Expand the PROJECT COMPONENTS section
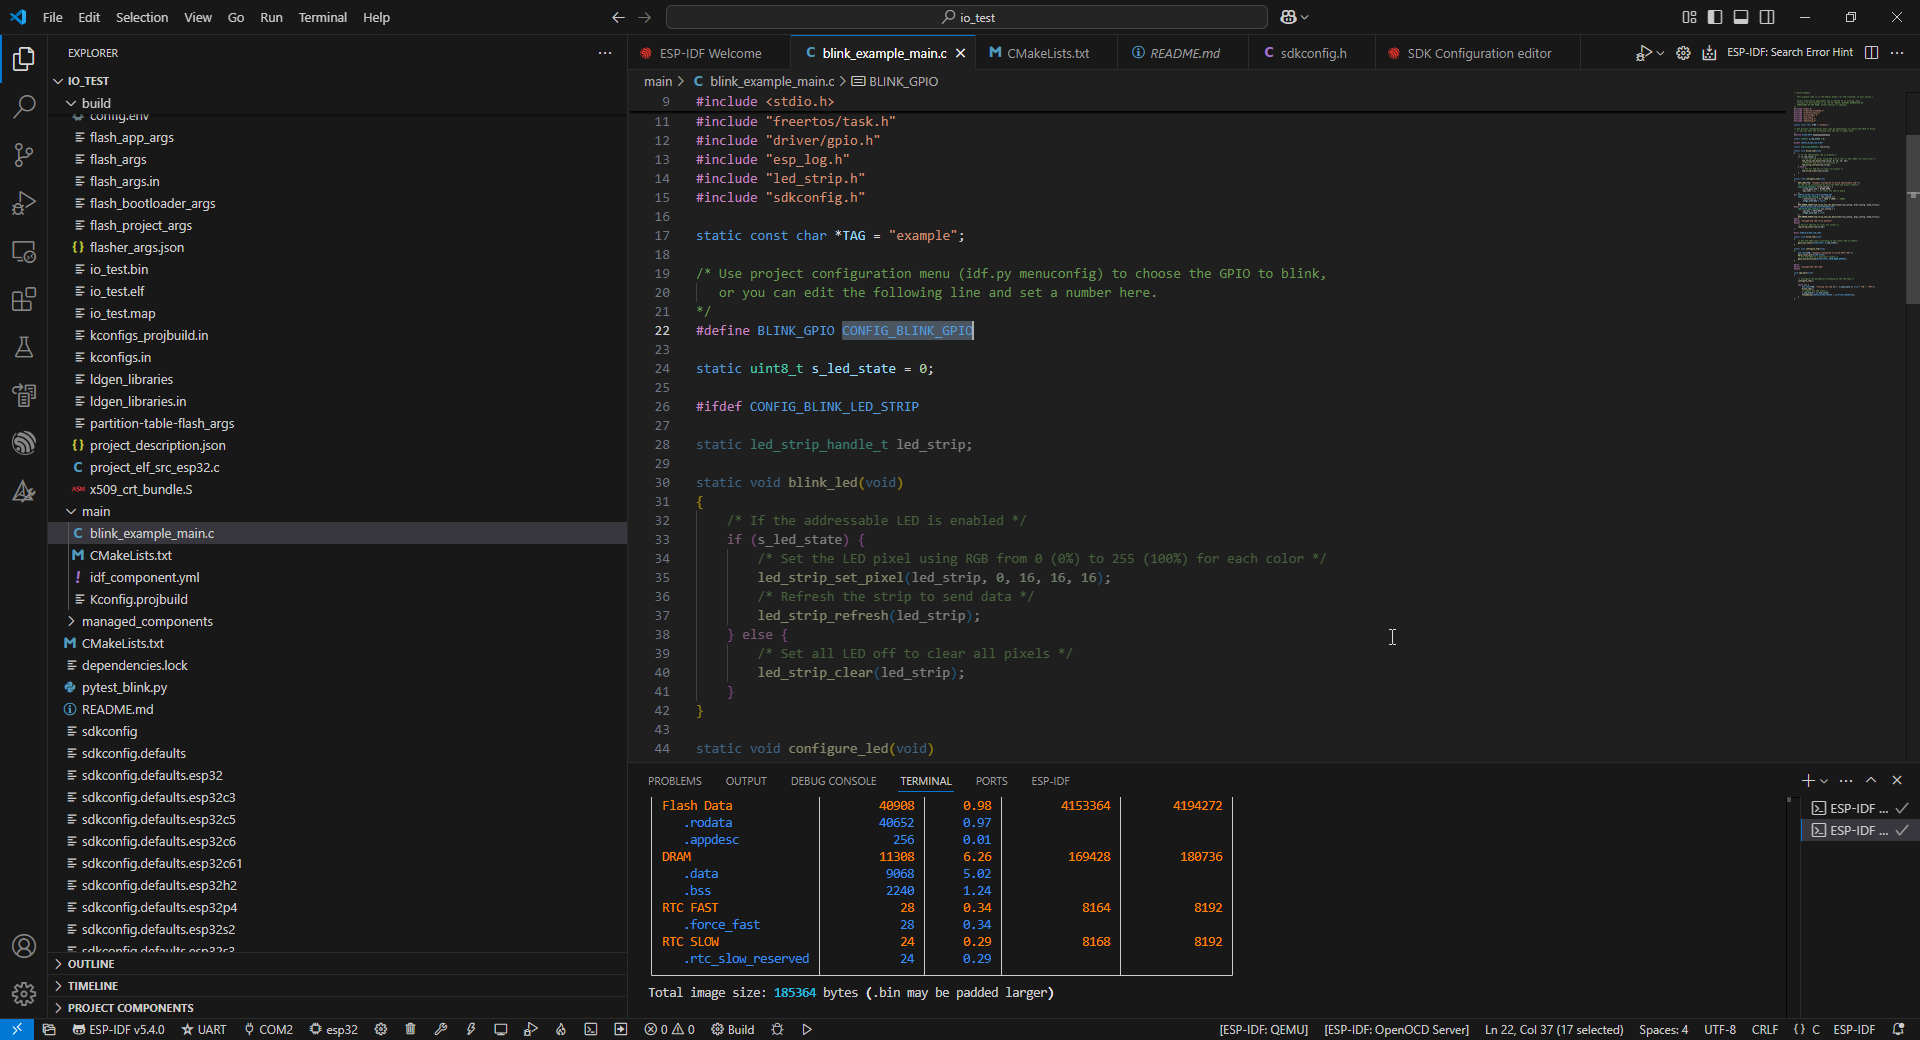Screen dimensions: 1920x1040 339,1008
